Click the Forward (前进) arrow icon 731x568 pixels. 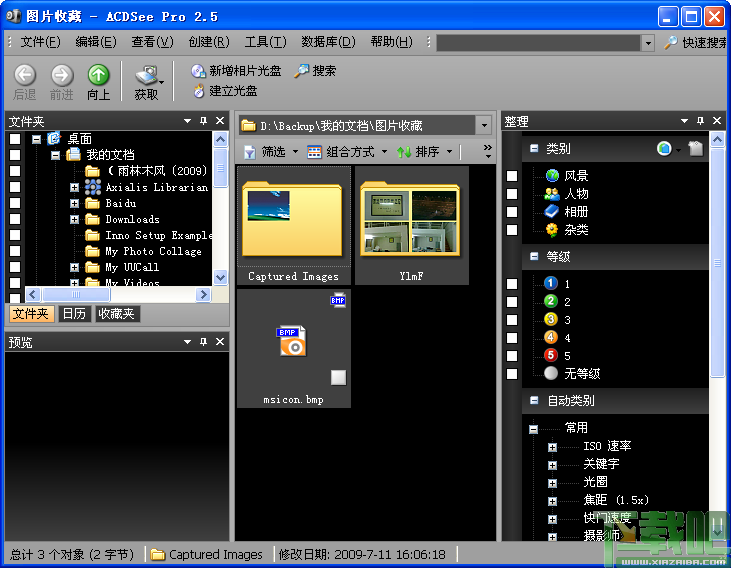click(x=62, y=75)
